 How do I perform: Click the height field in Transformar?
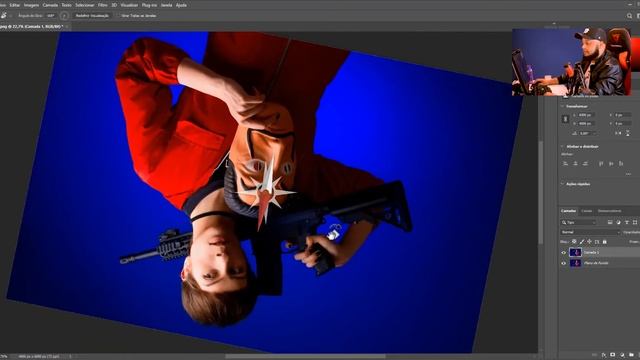586,123
